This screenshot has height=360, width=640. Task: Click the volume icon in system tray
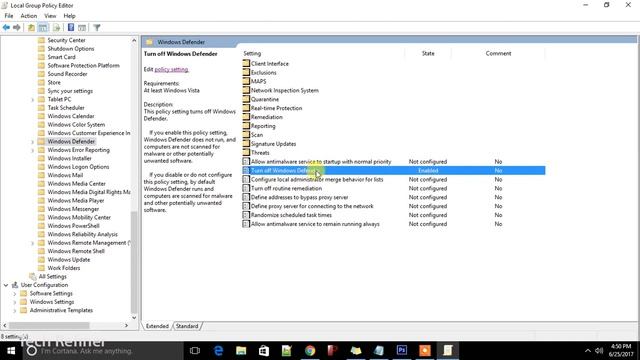tap(599, 351)
